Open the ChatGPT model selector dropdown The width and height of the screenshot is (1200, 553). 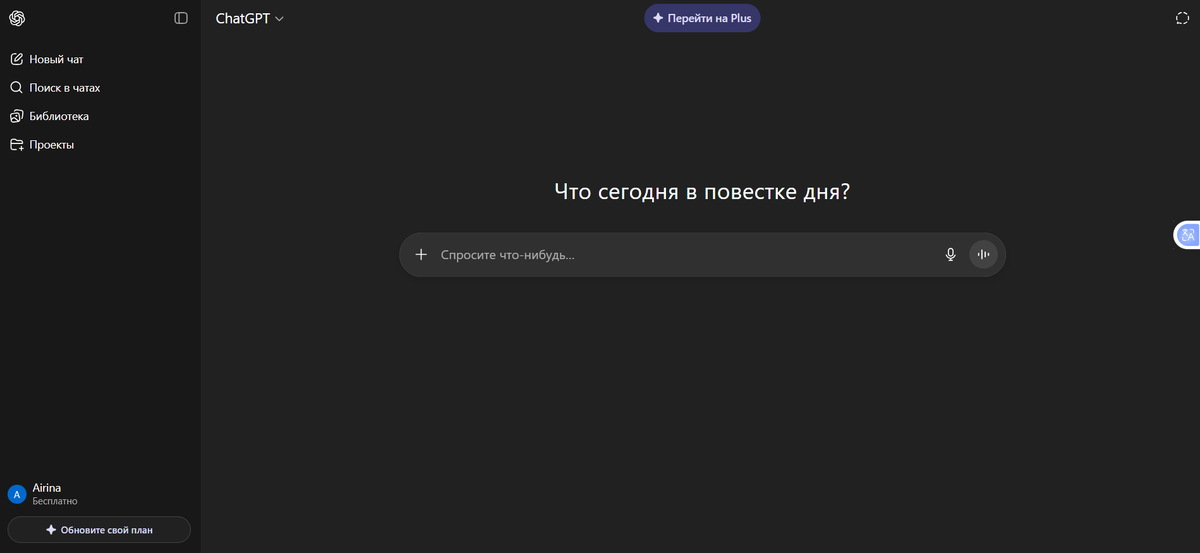250,18
